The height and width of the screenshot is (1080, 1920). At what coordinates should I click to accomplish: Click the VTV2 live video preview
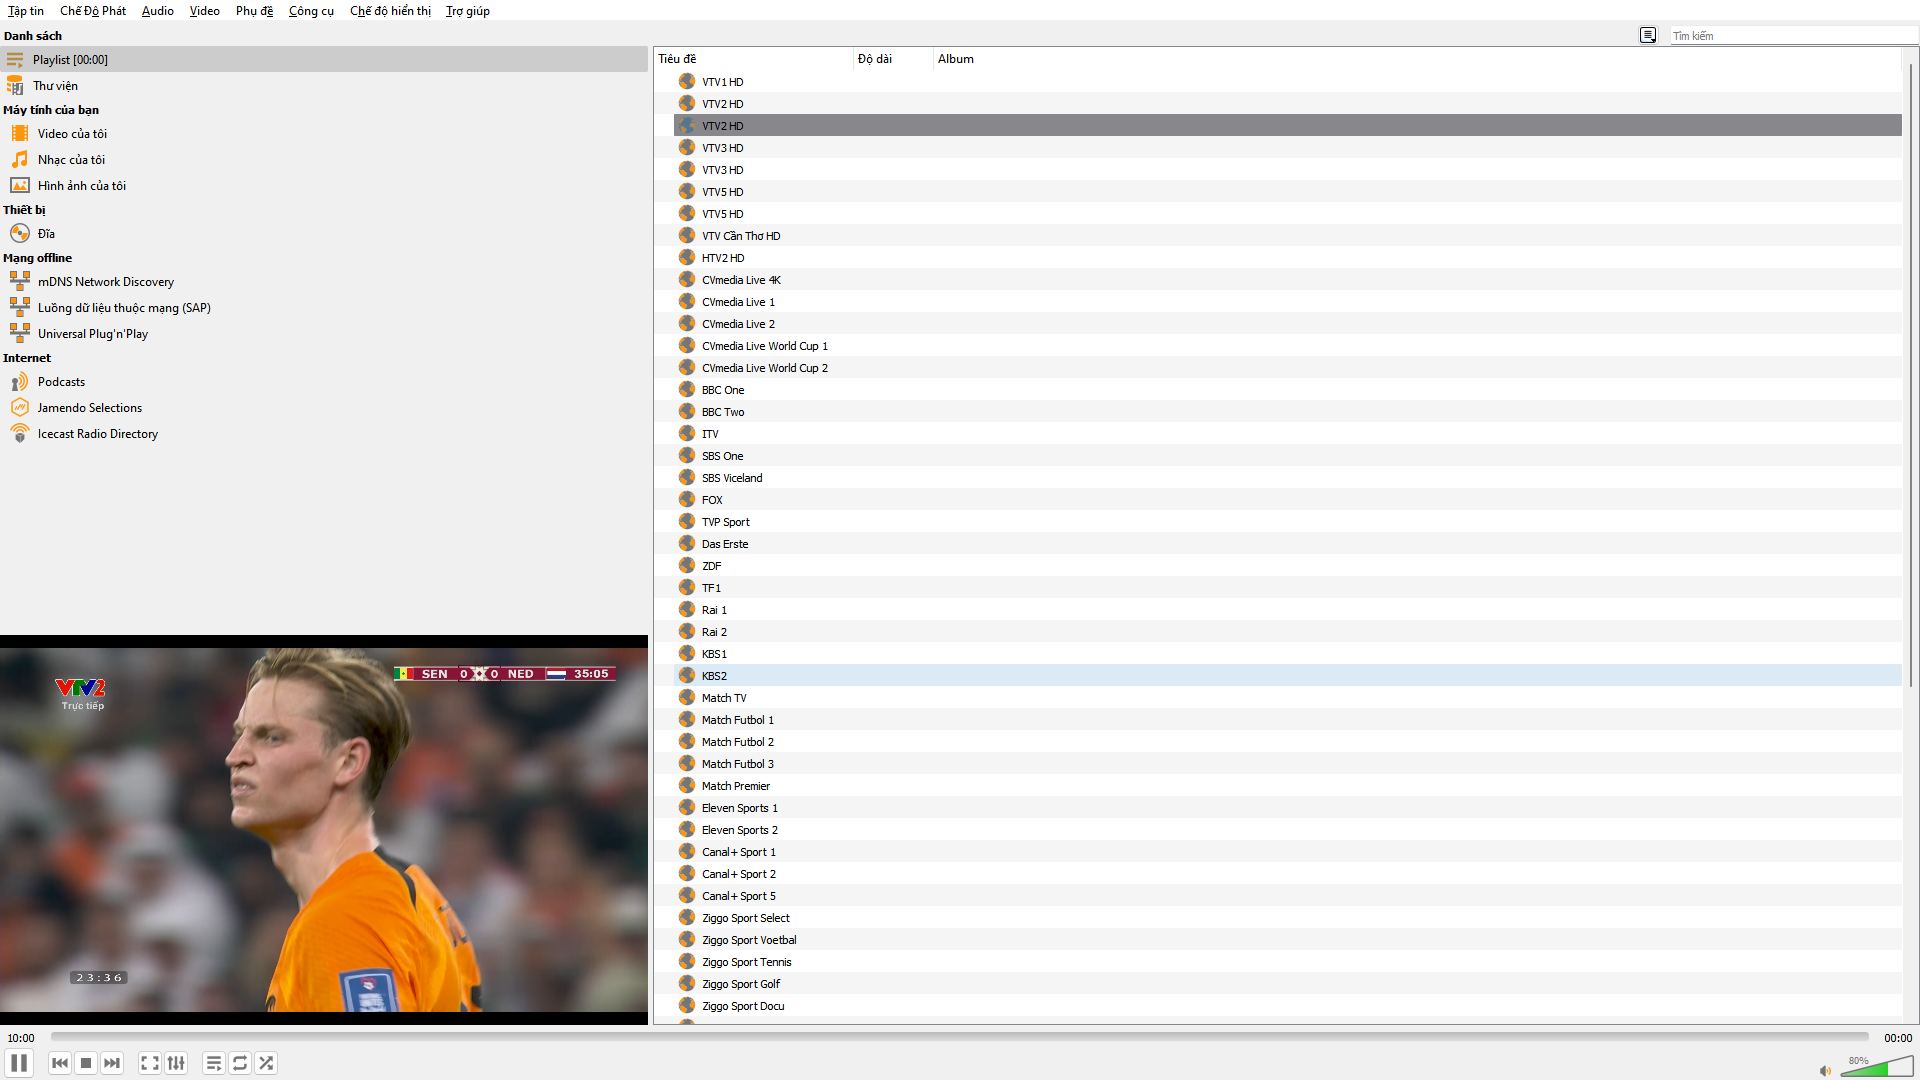click(x=324, y=830)
